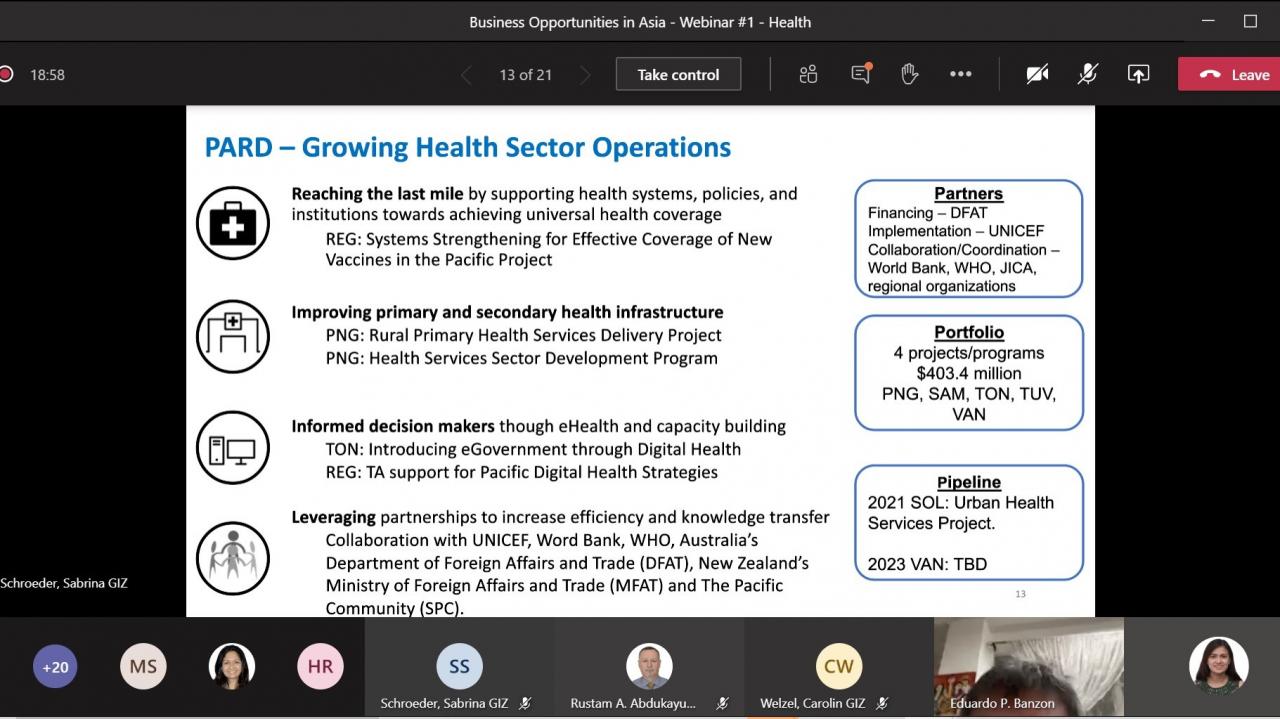This screenshot has width=1280, height=719.
Task: Click the Partners box heading
Action: tap(968, 194)
